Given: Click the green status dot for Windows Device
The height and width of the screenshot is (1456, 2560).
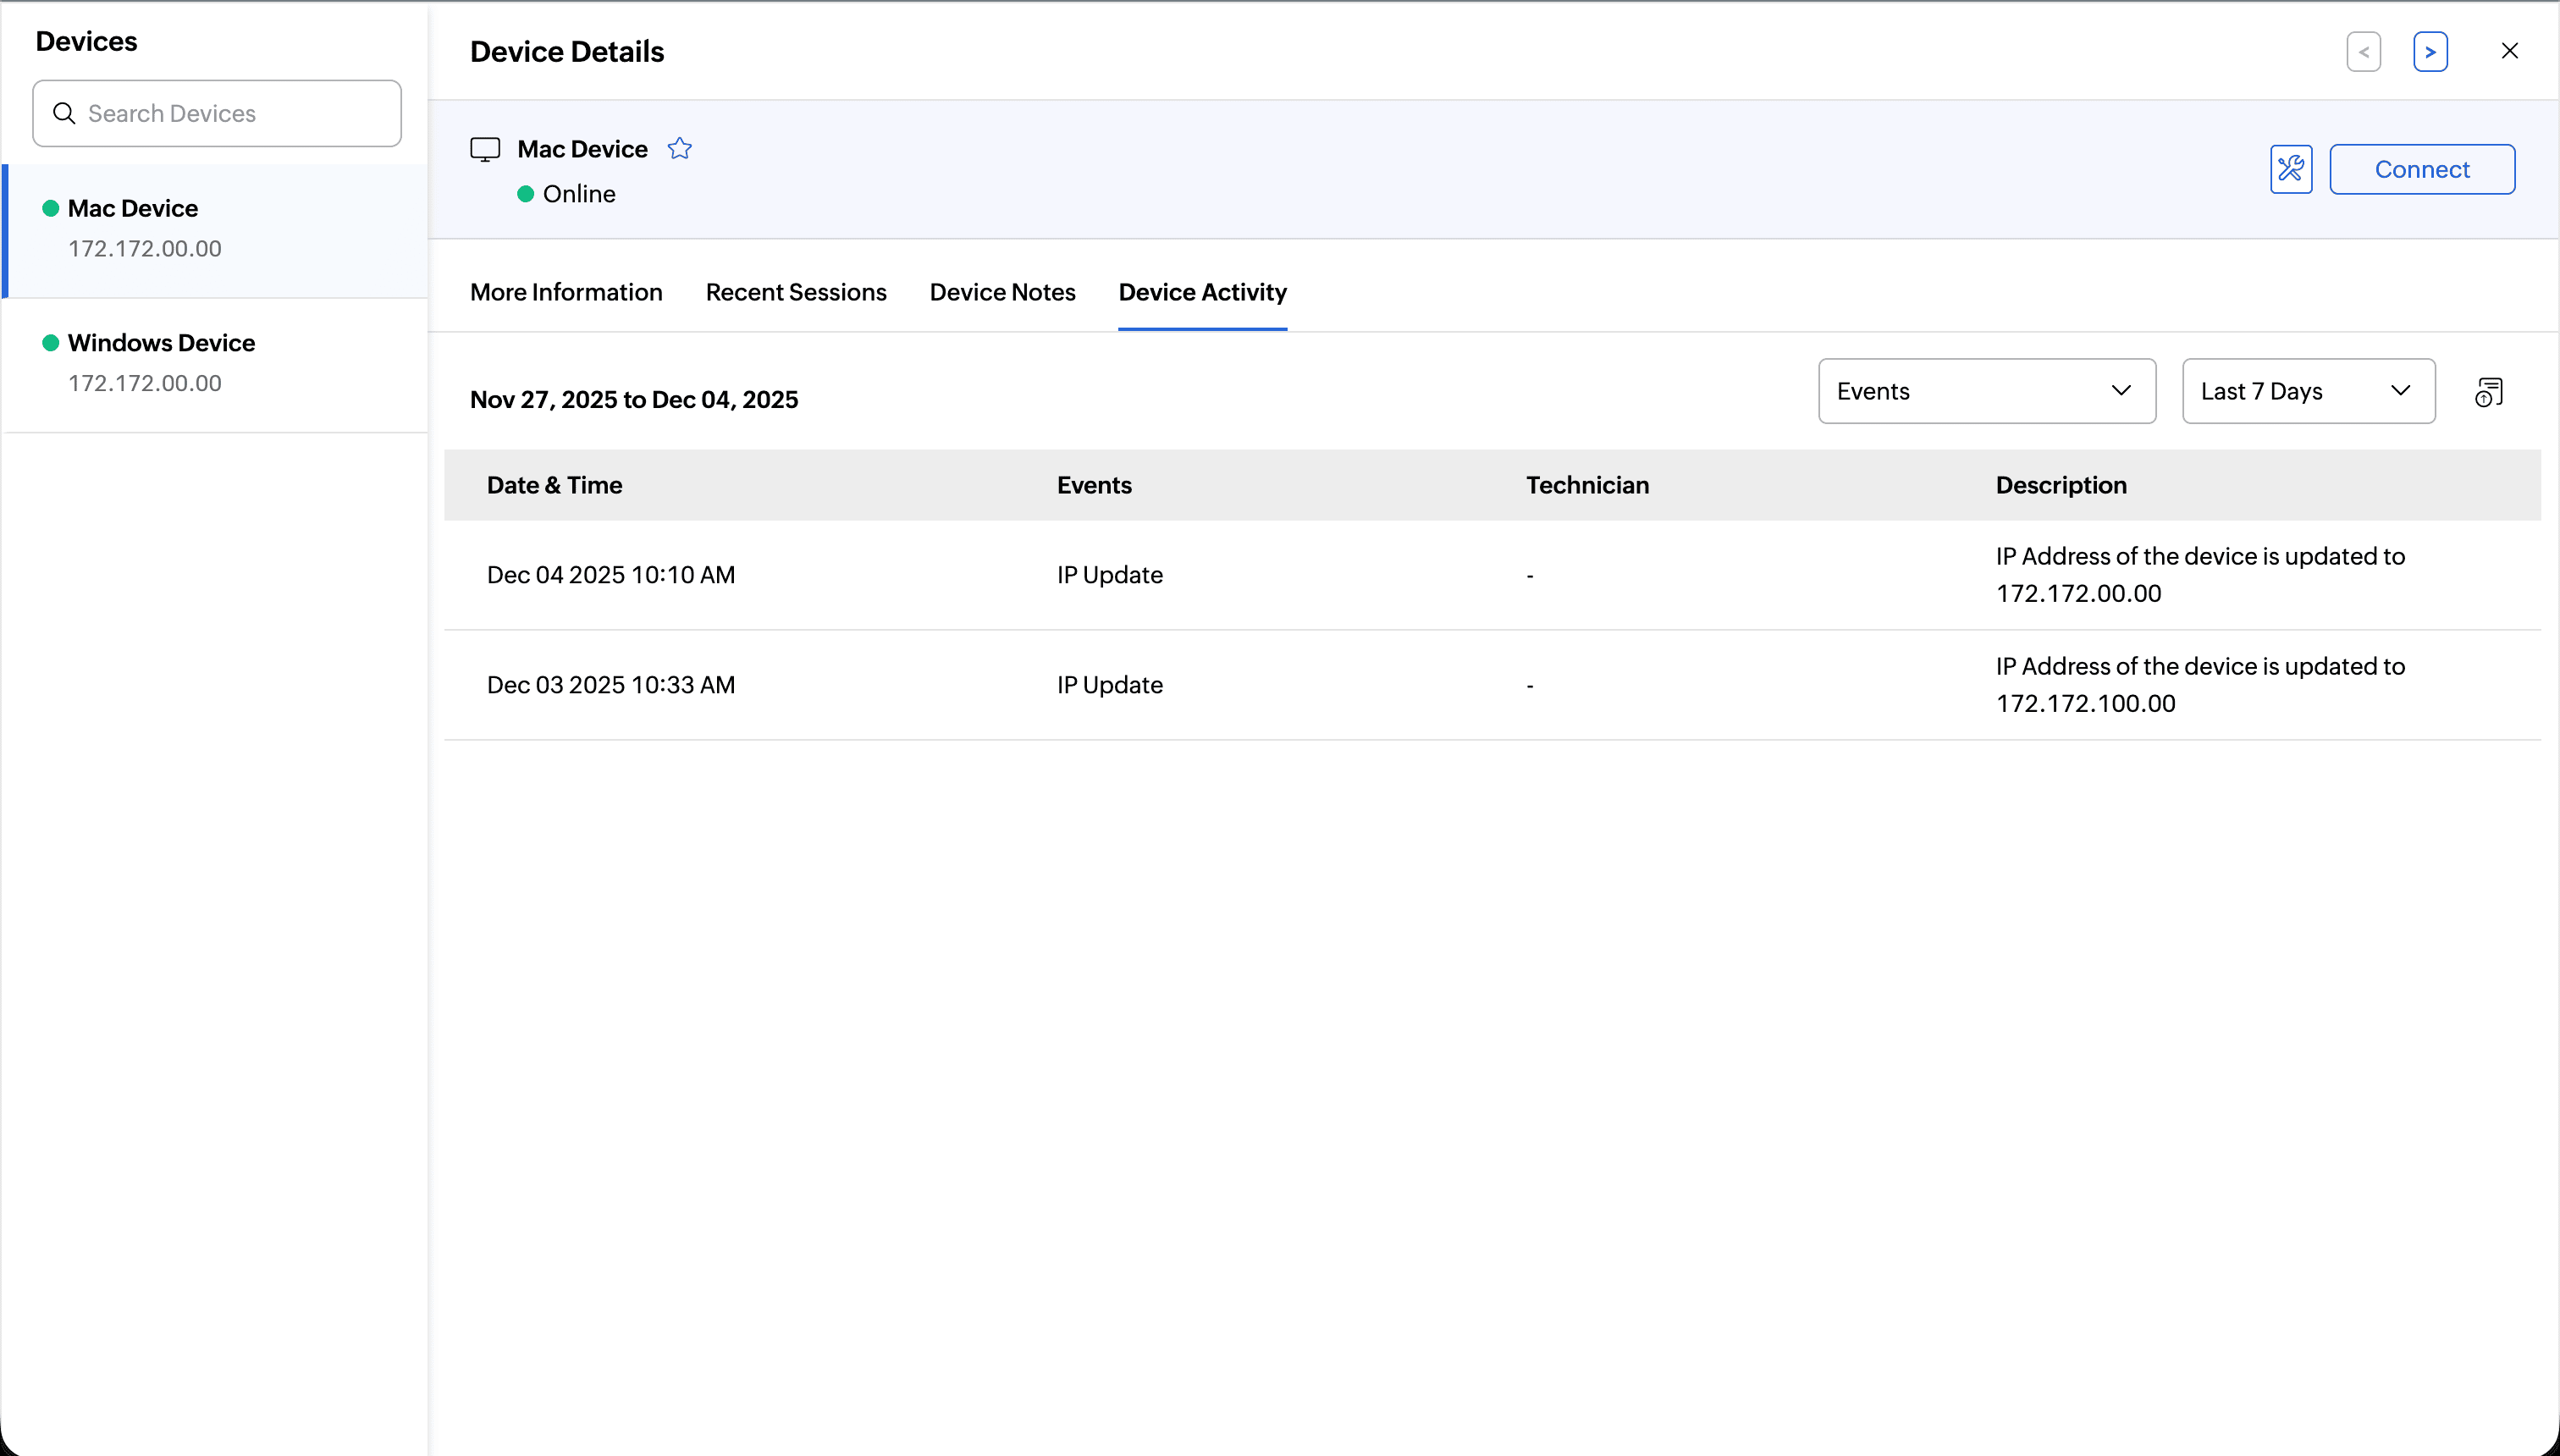Looking at the screenshot, I should pyautogui.click(x=50, y=343).
